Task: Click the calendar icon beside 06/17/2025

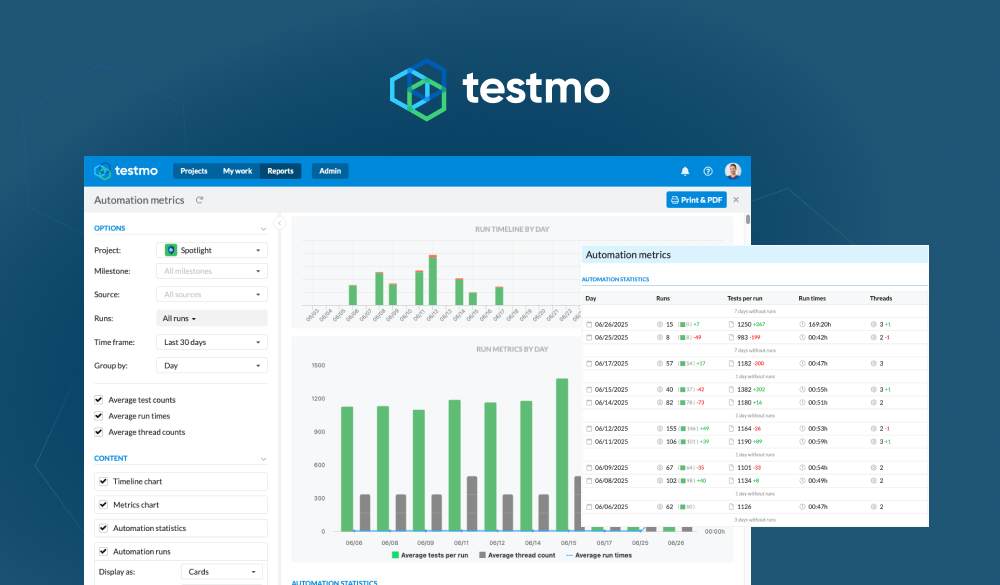Action: (x=589, y=363)
